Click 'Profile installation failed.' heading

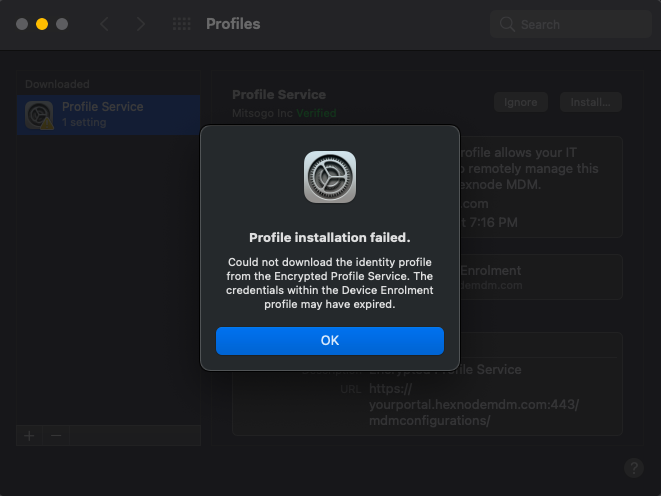330,238
